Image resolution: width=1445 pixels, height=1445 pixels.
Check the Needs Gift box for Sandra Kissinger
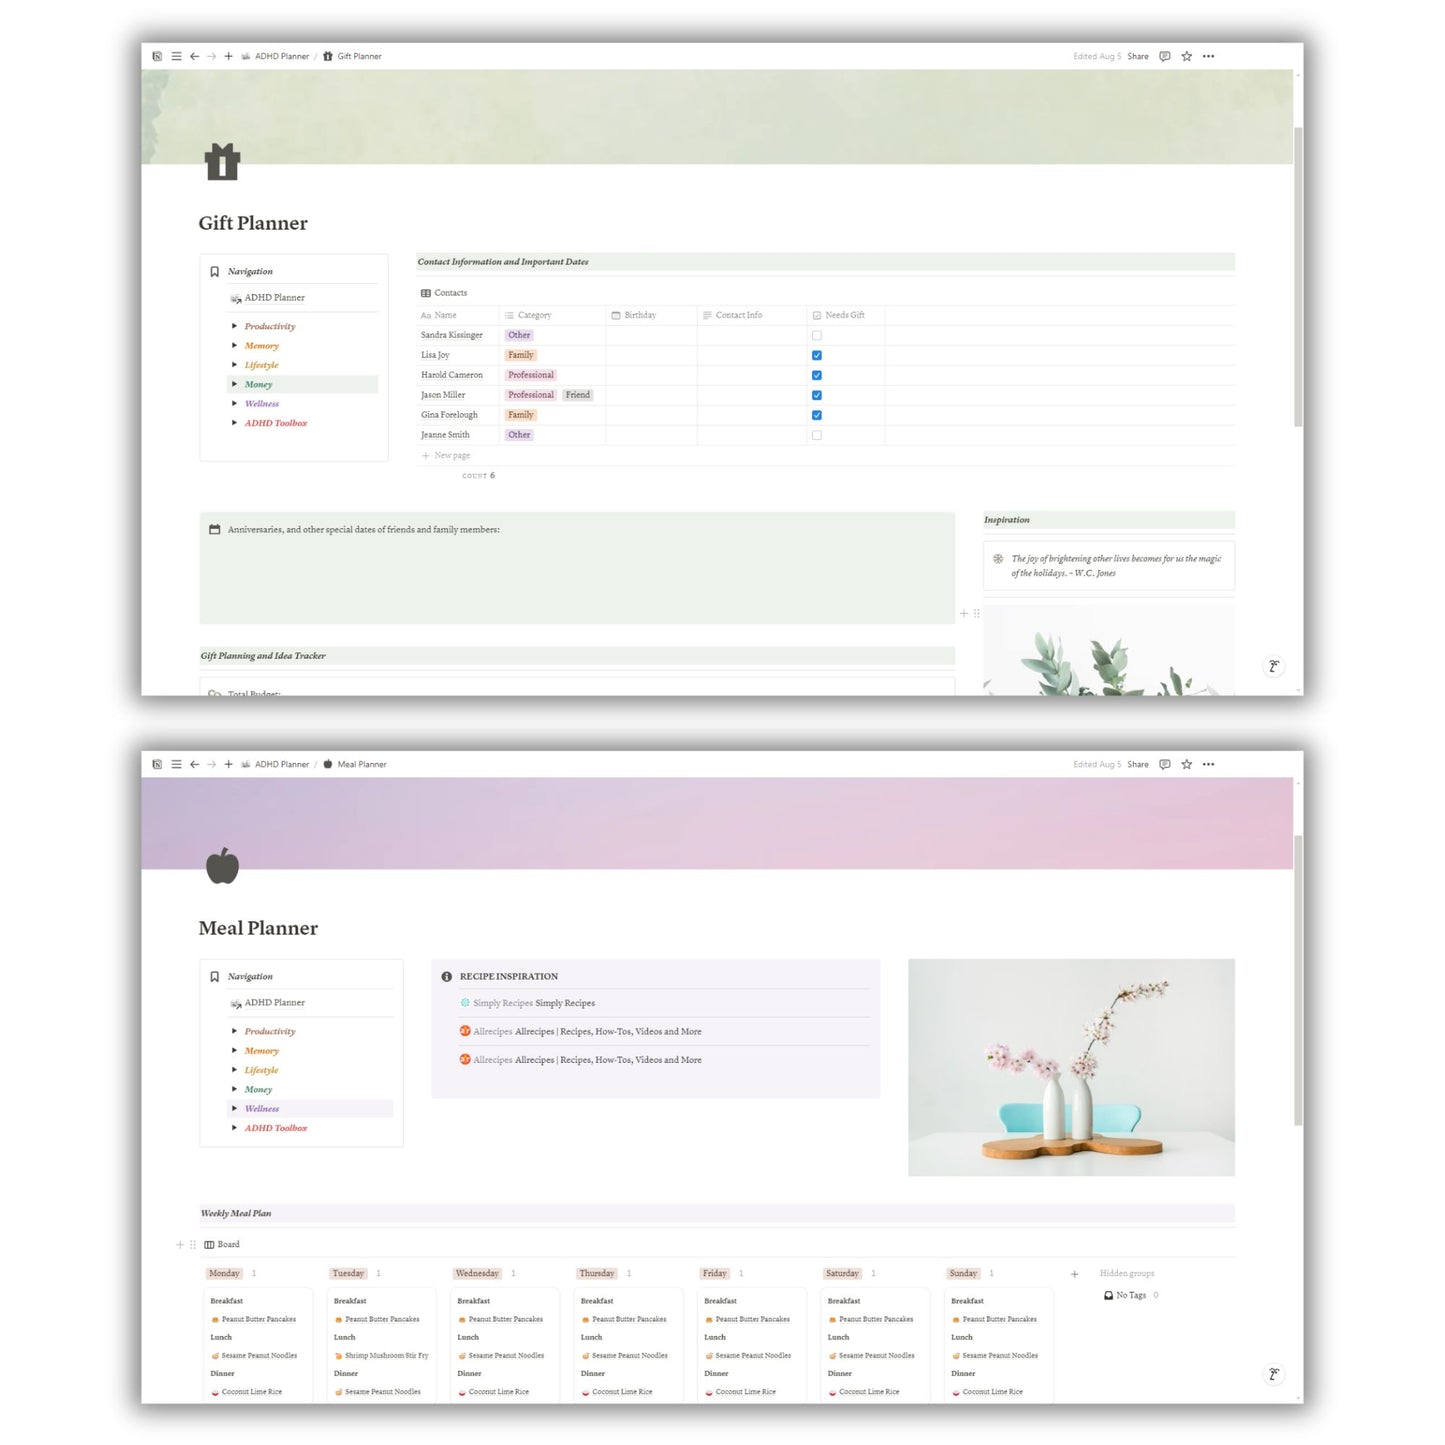[x=817, y=336]
